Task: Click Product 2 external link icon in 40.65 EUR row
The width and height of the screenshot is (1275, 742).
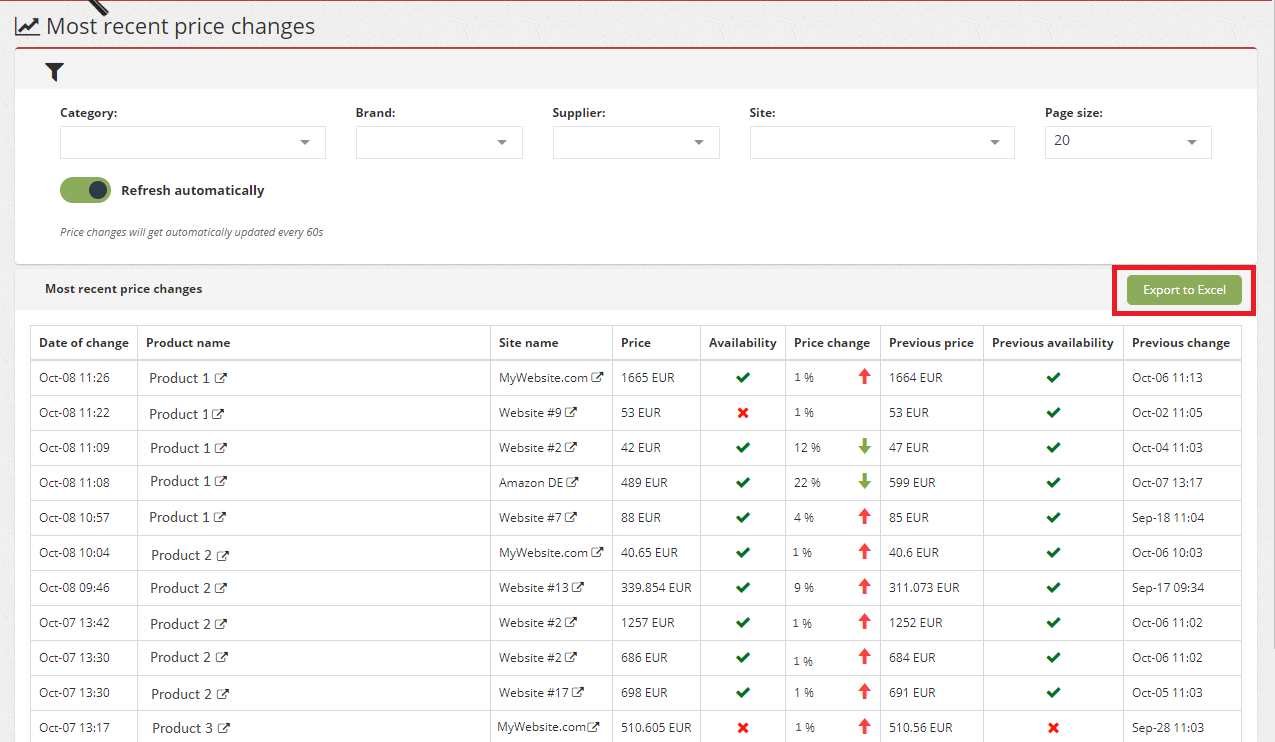Action: point(223,555)
